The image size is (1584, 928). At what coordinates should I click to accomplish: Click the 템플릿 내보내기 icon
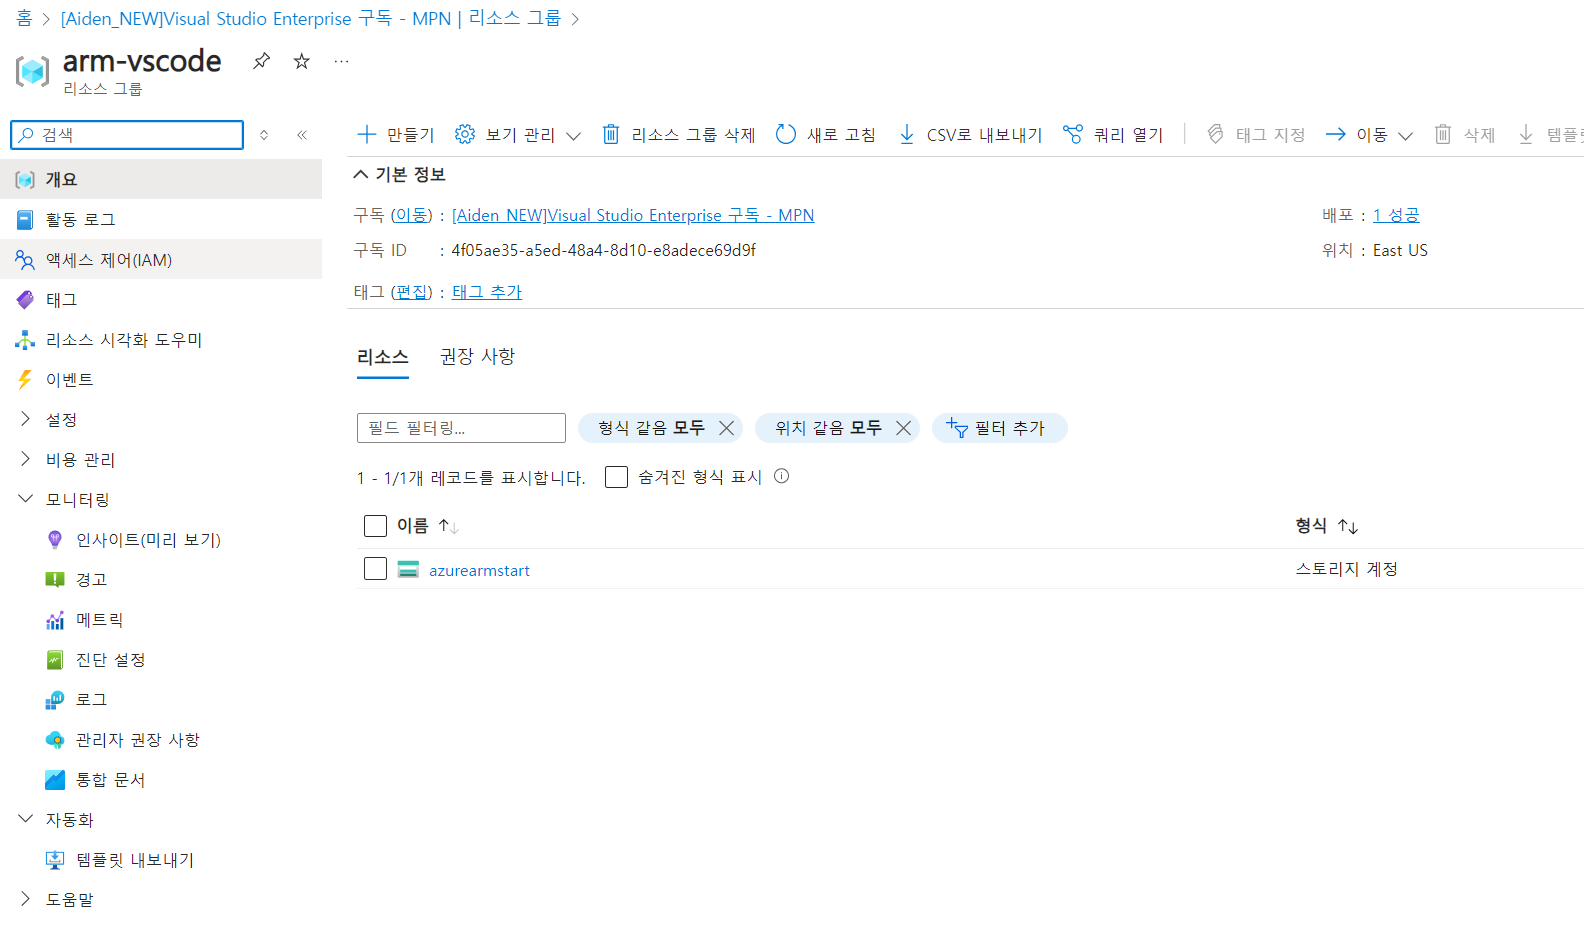(x=55, y=860)
